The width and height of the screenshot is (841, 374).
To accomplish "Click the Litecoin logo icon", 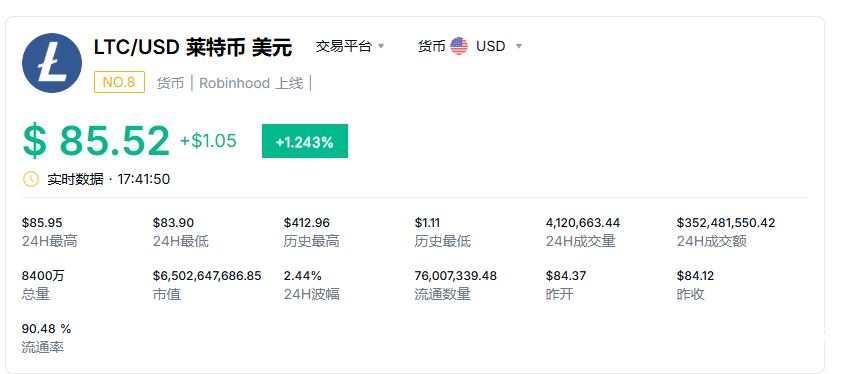I will (x=52, y=63).
